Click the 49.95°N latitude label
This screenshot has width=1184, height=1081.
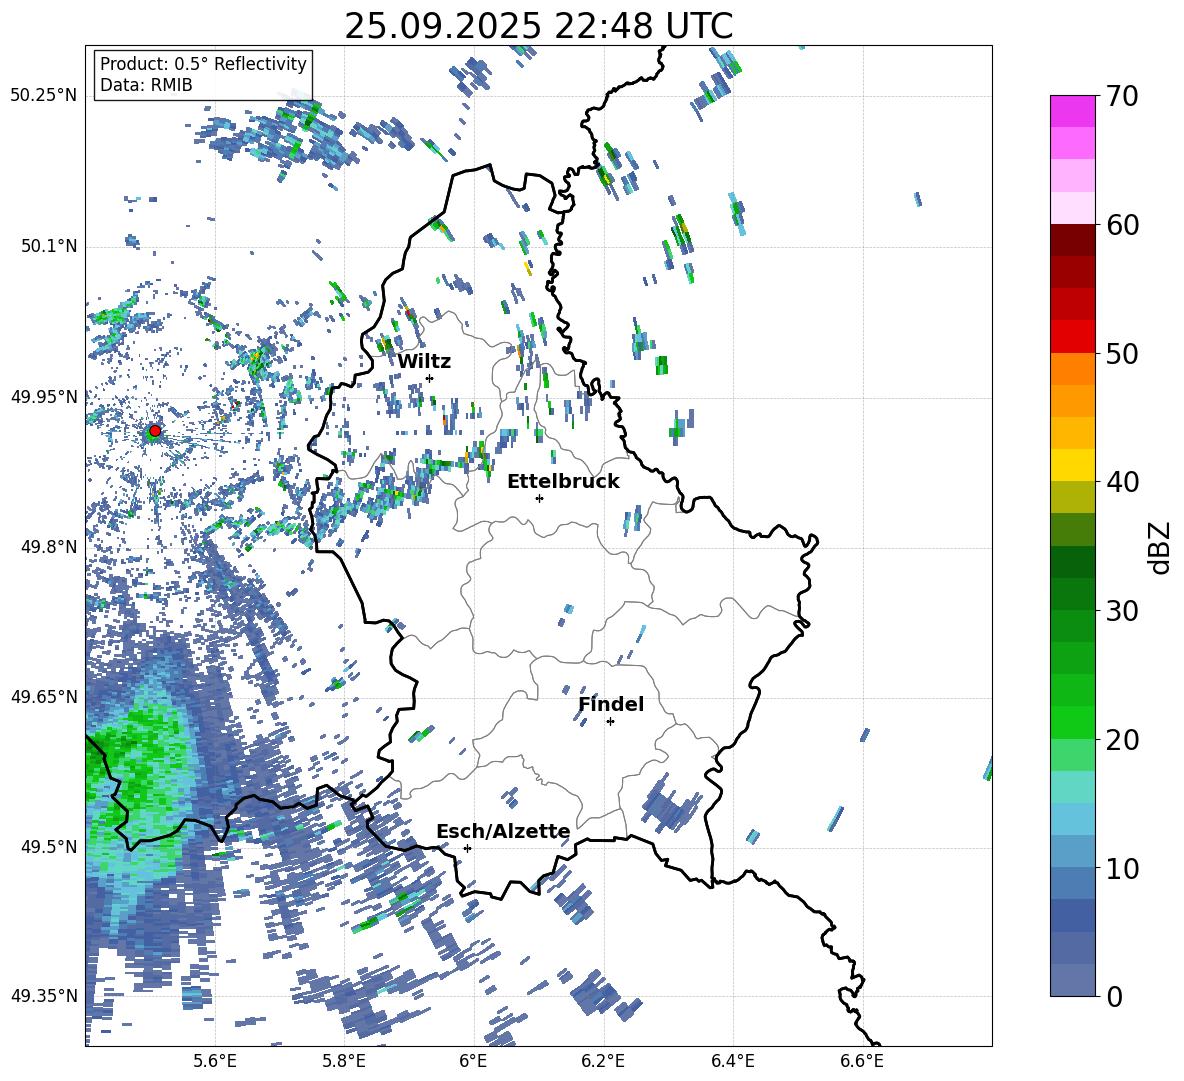[x=44, y=396]
